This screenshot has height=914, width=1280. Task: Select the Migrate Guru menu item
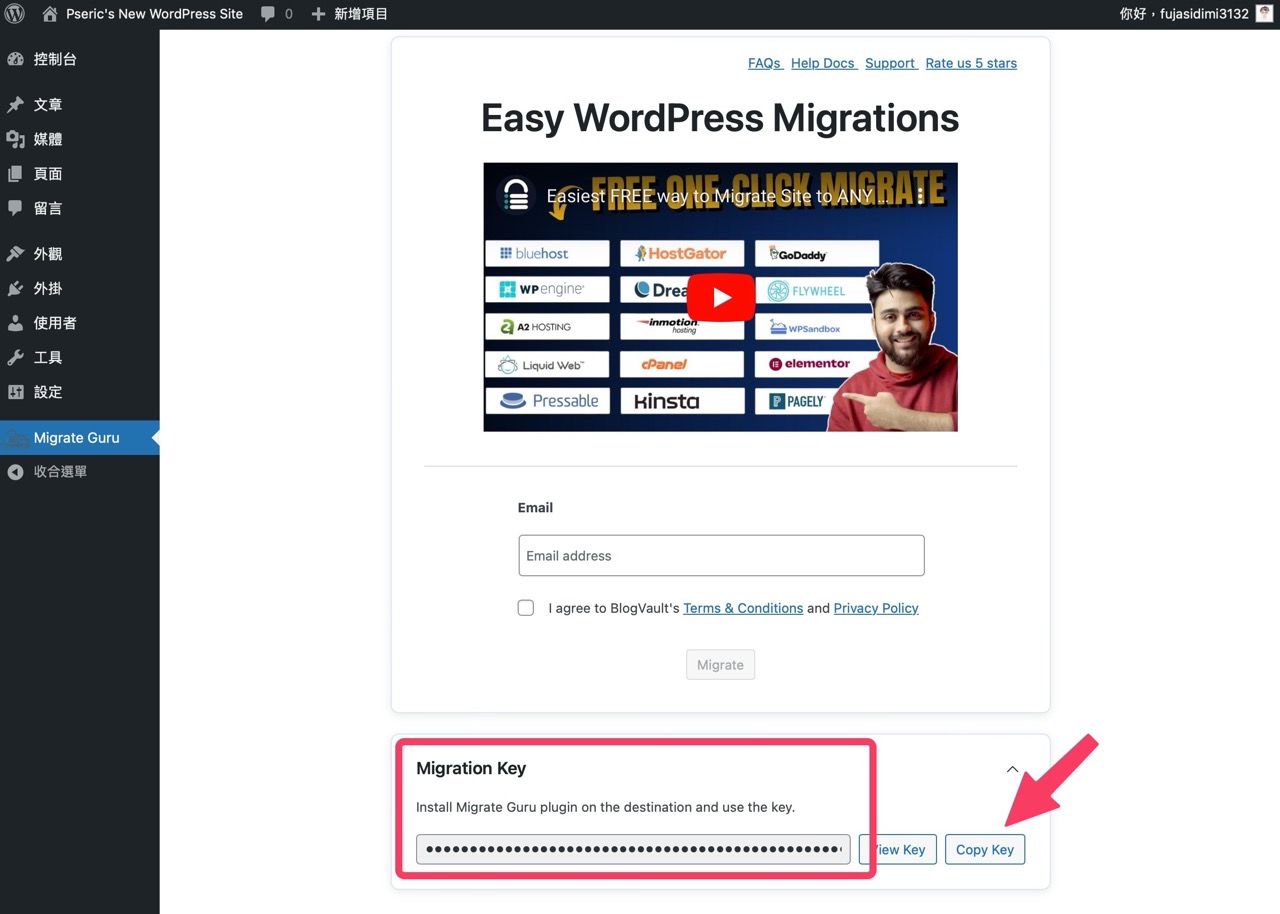[80, 437]
